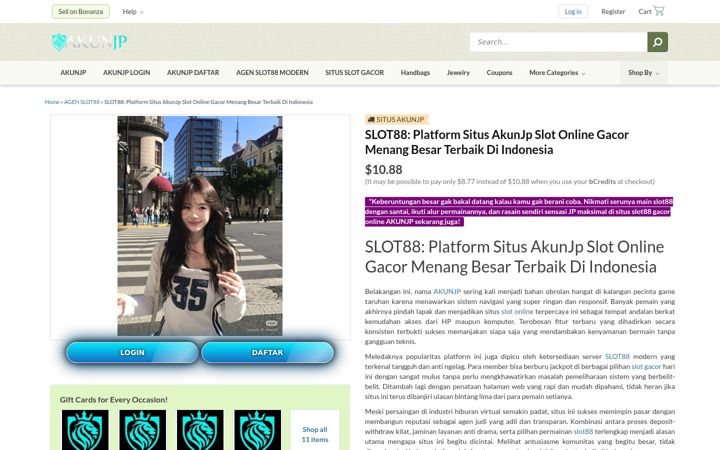Click the blue DAFTAR button

(x=267, y=352)
